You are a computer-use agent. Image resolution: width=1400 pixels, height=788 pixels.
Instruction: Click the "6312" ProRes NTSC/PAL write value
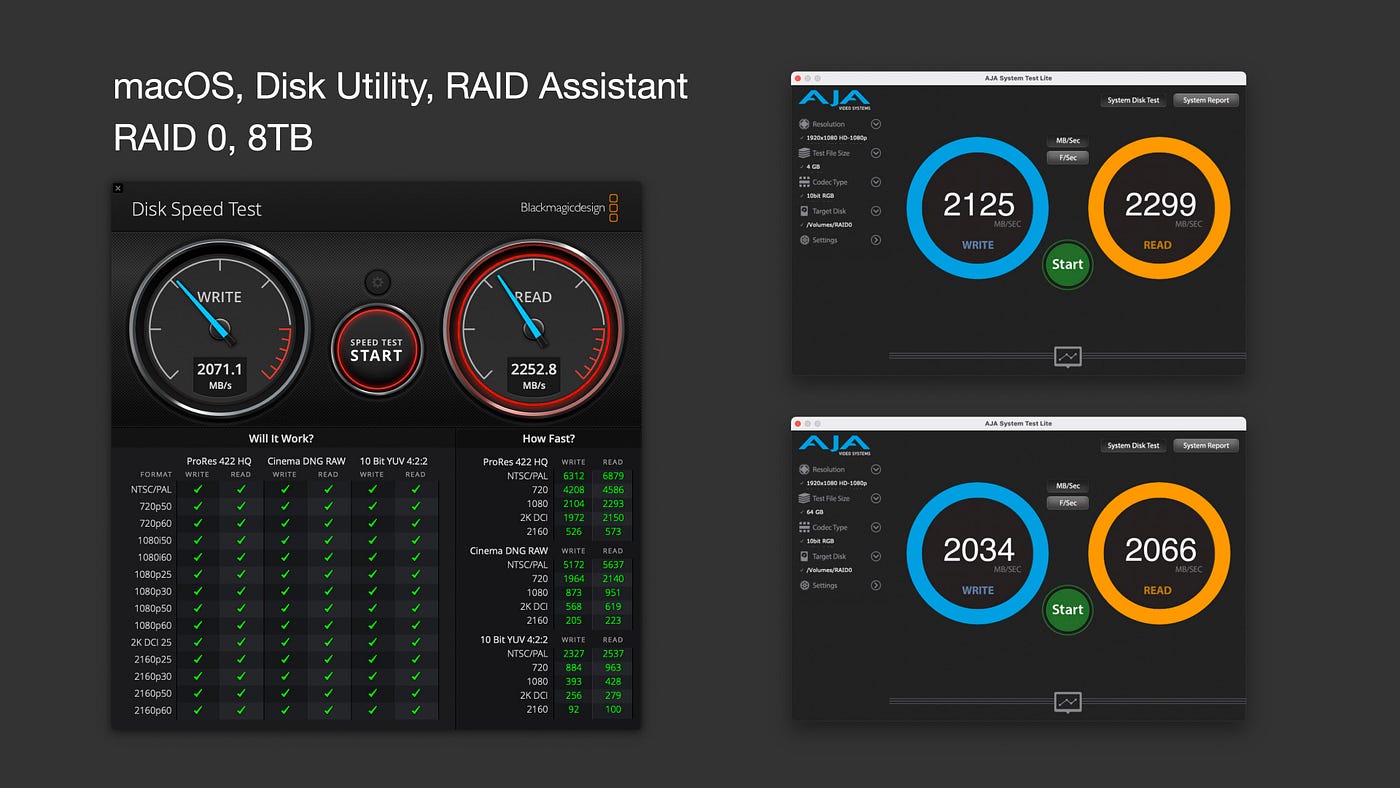tap(573, 476)
